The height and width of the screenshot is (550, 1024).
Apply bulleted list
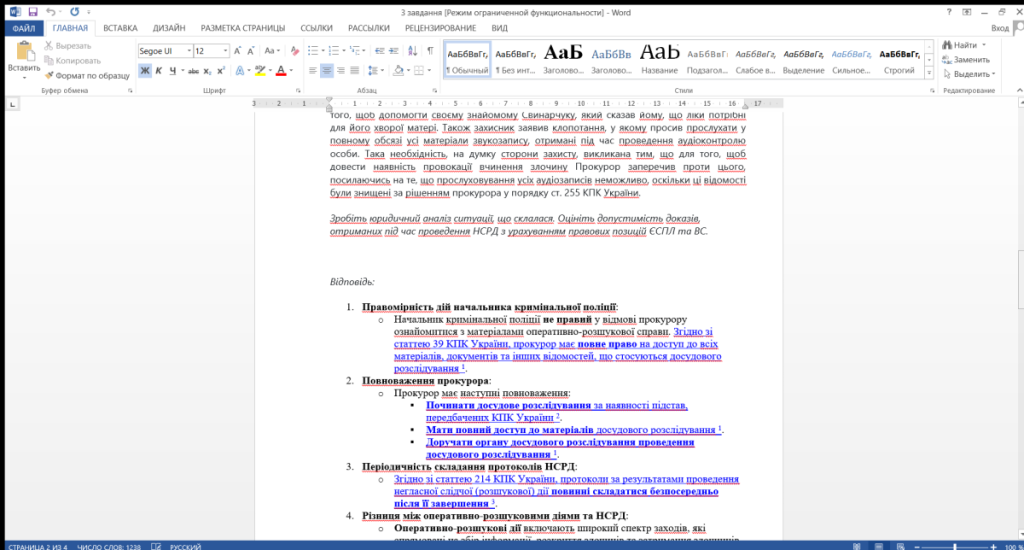[313, 51]
